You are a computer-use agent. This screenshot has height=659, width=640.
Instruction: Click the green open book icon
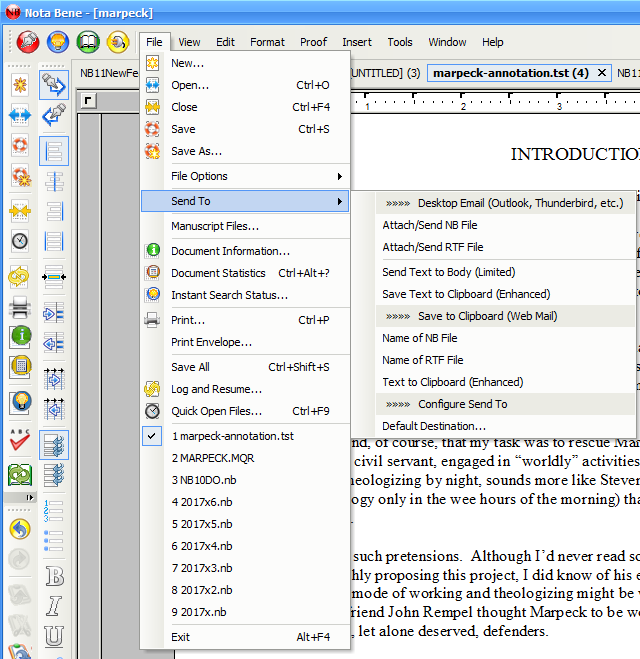[89, 42]
